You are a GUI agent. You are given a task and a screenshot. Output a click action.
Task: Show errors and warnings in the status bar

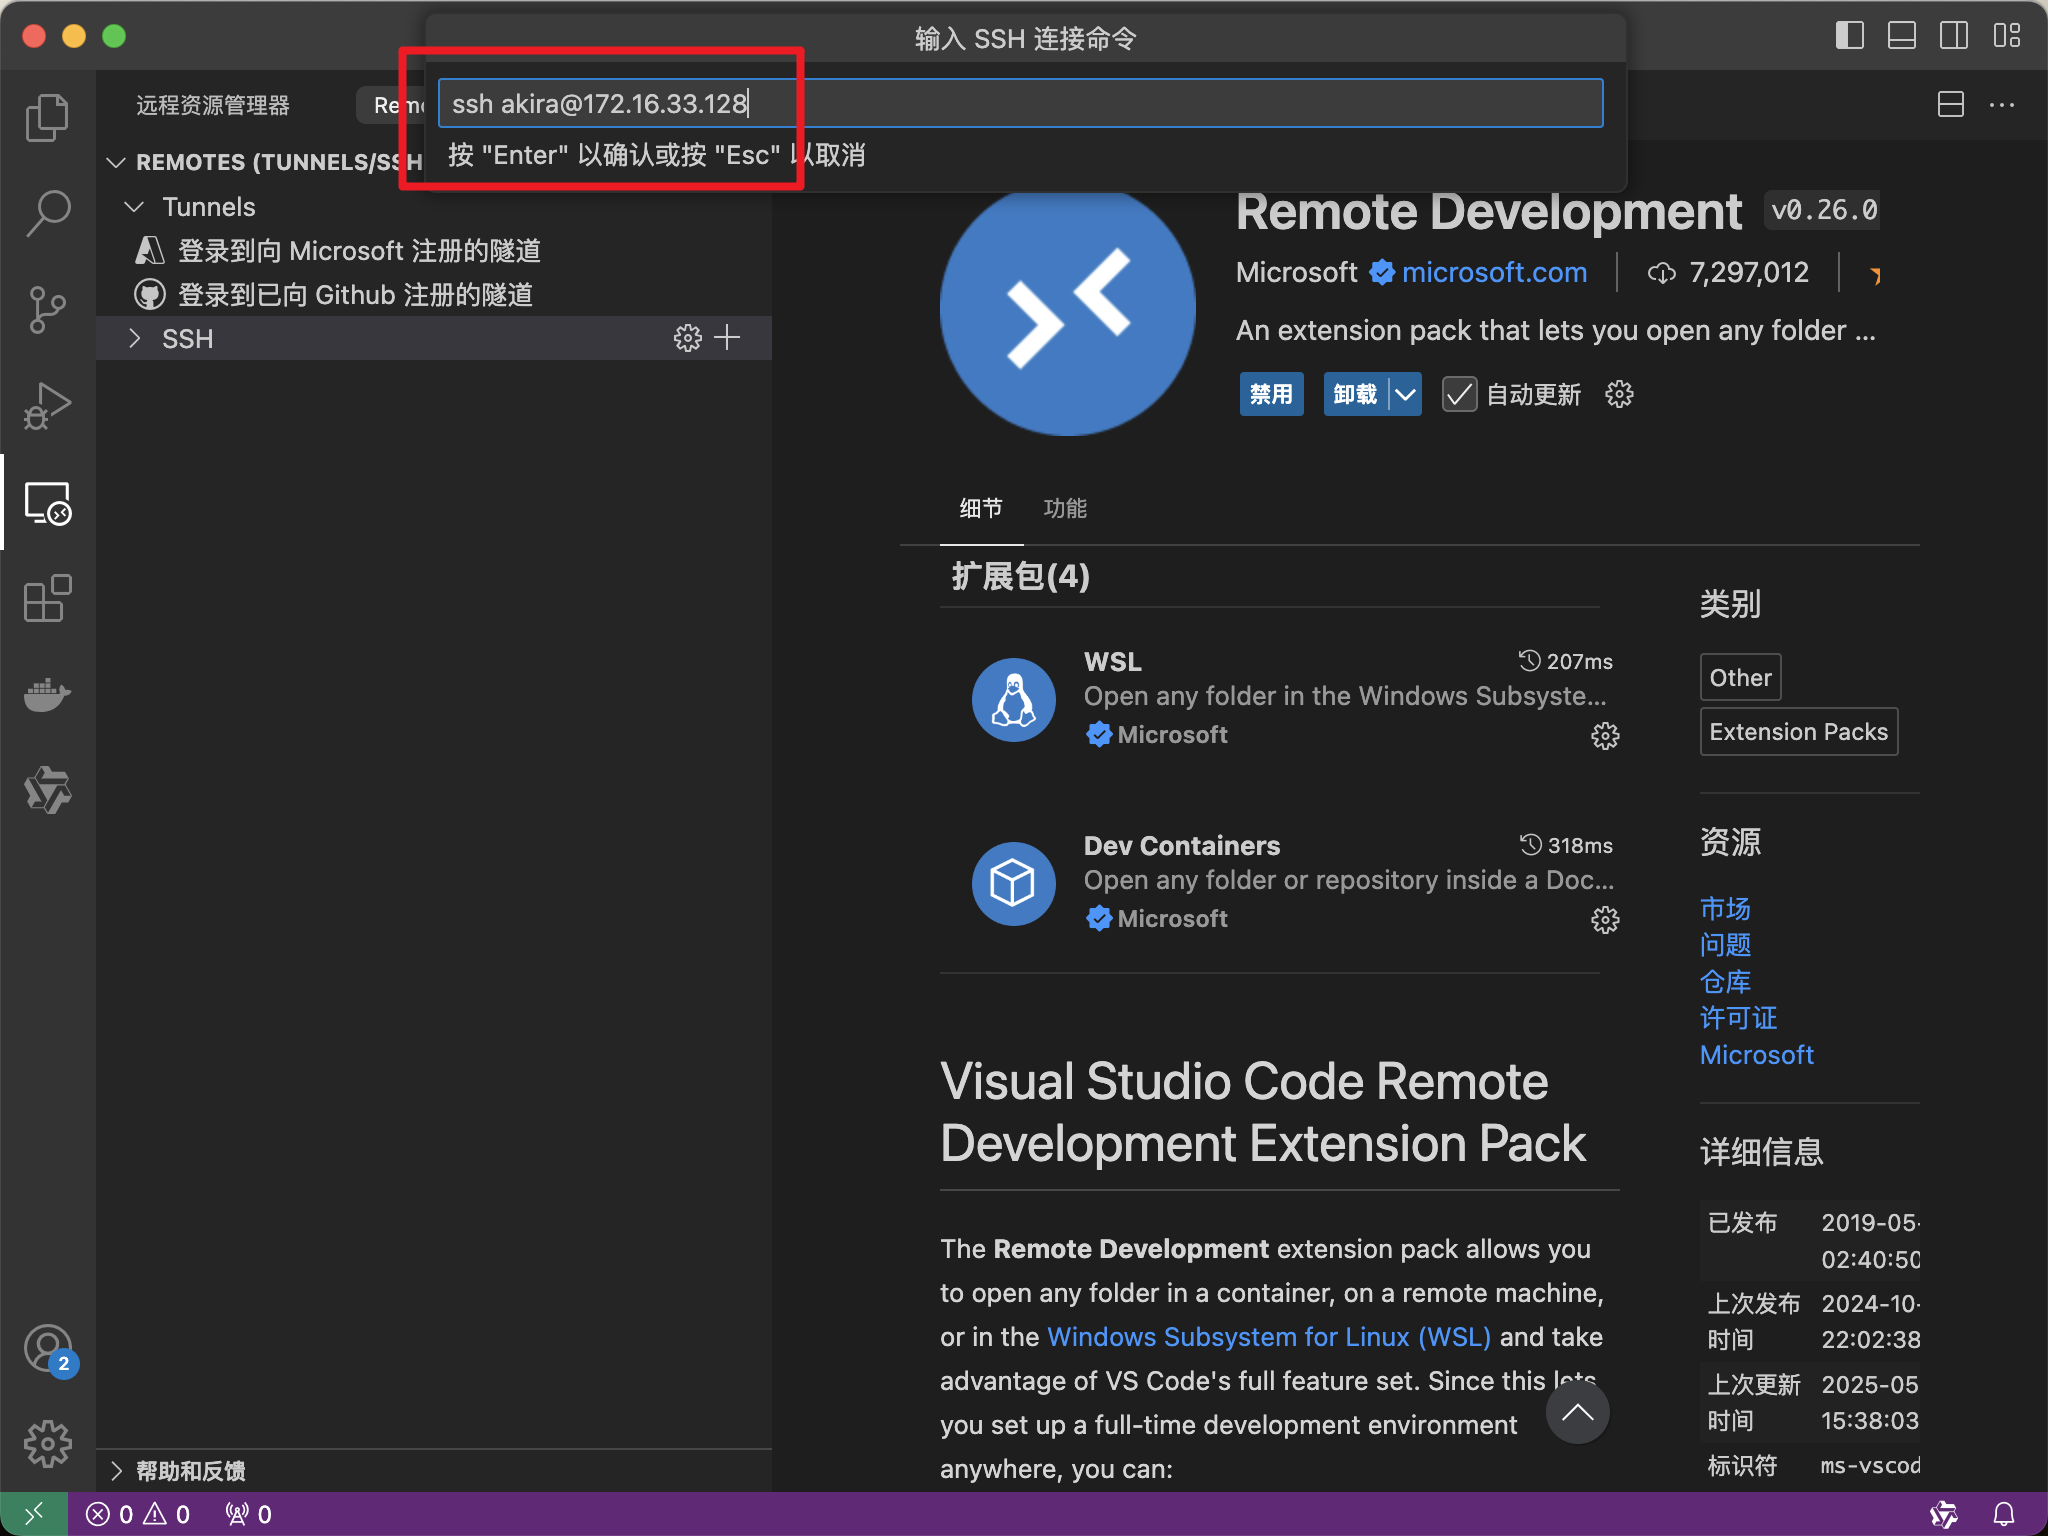coord(138,1514)
